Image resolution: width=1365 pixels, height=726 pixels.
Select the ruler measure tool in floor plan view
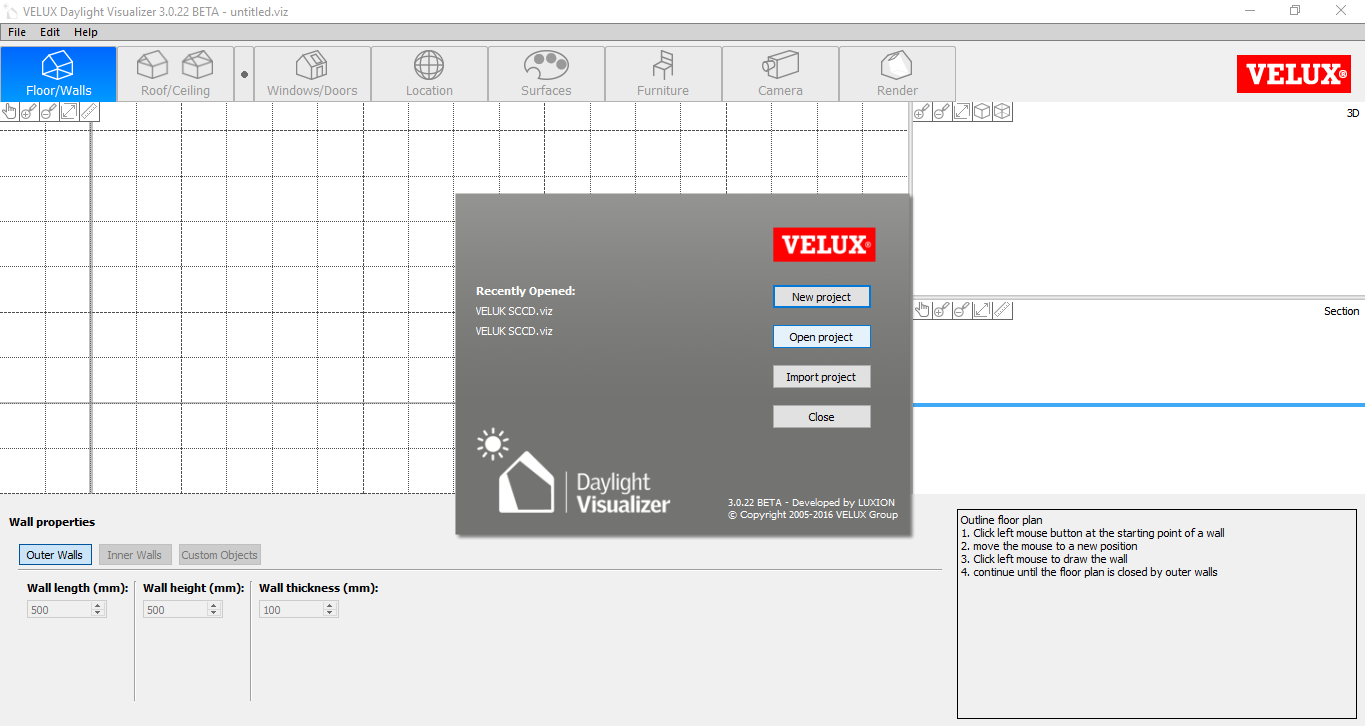tap(89, 112)
